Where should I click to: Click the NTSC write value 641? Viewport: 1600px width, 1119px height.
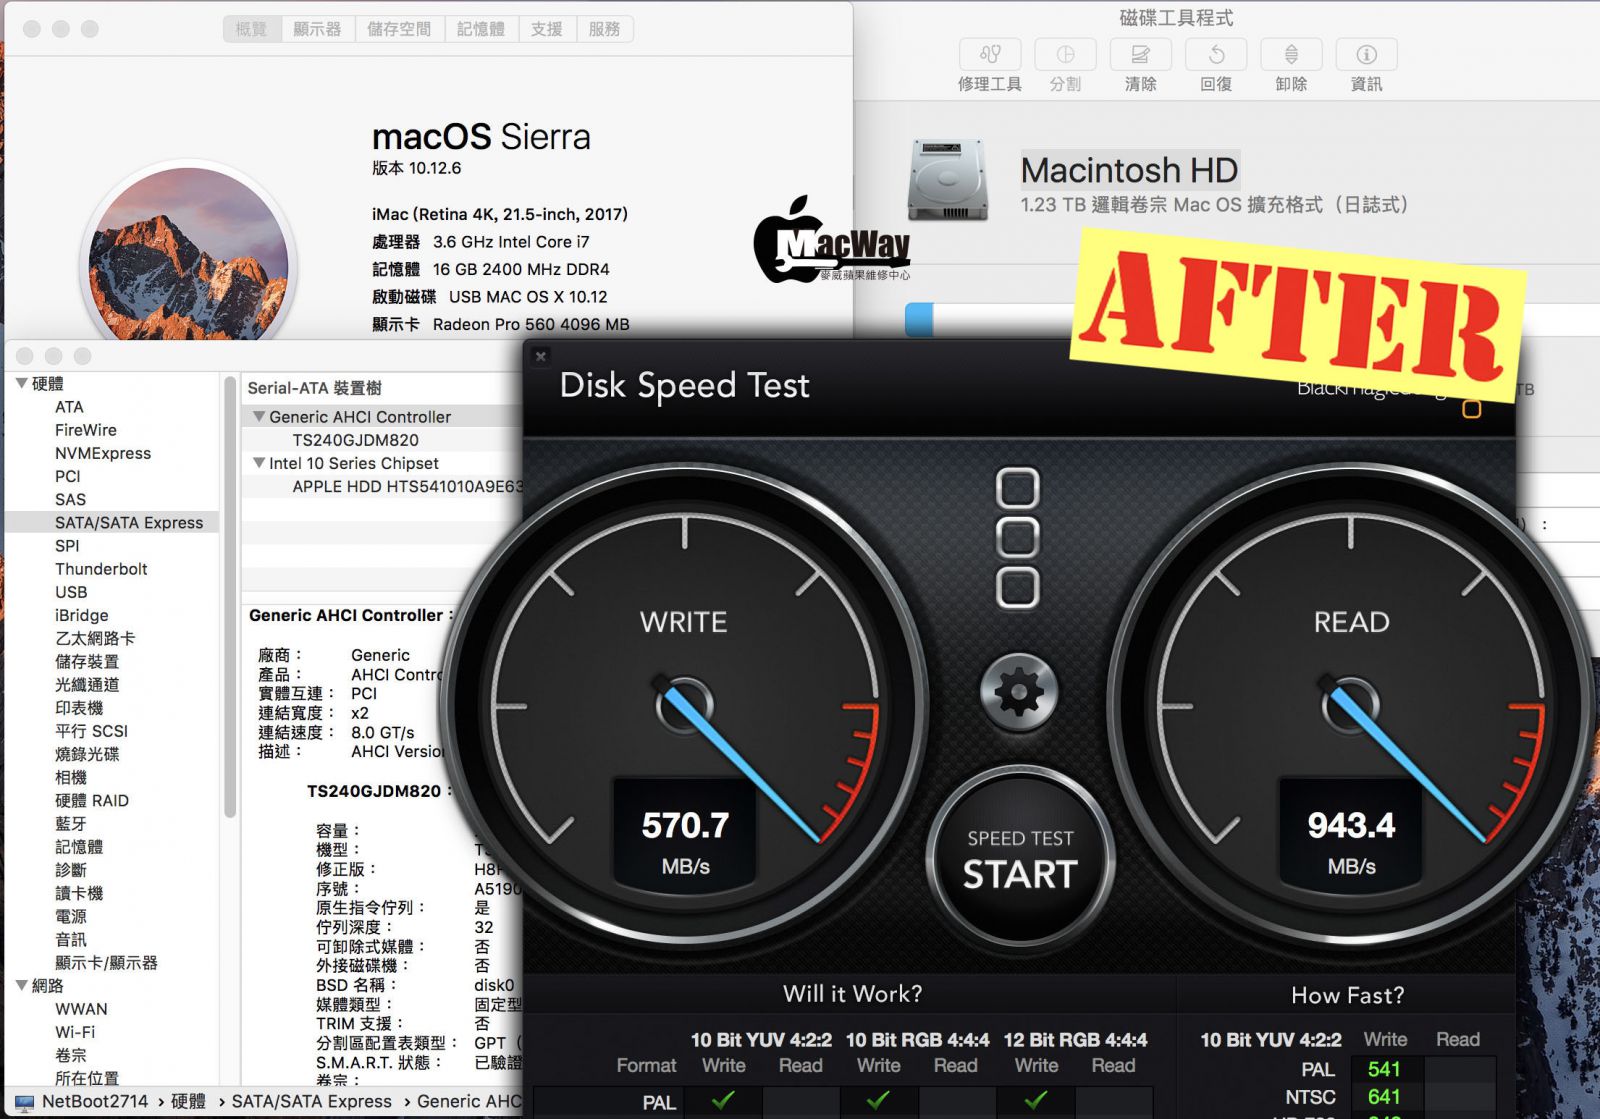1384,1096
